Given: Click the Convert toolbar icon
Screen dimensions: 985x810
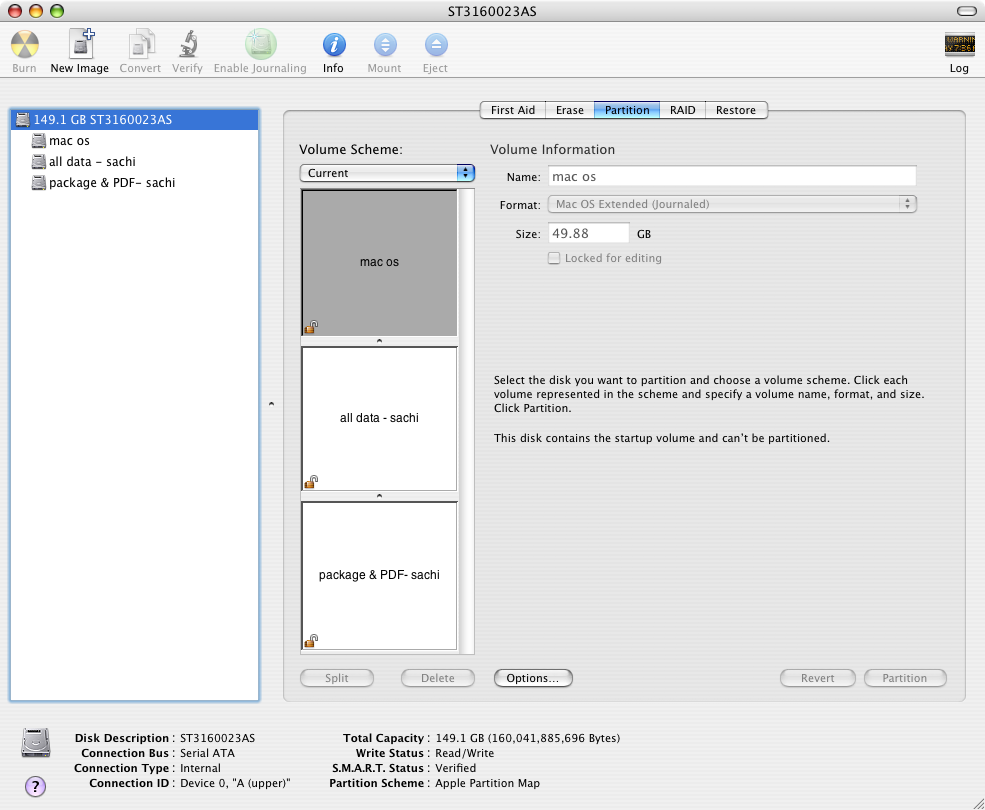Looking at the screenshot, I should [x=141, y=45].
